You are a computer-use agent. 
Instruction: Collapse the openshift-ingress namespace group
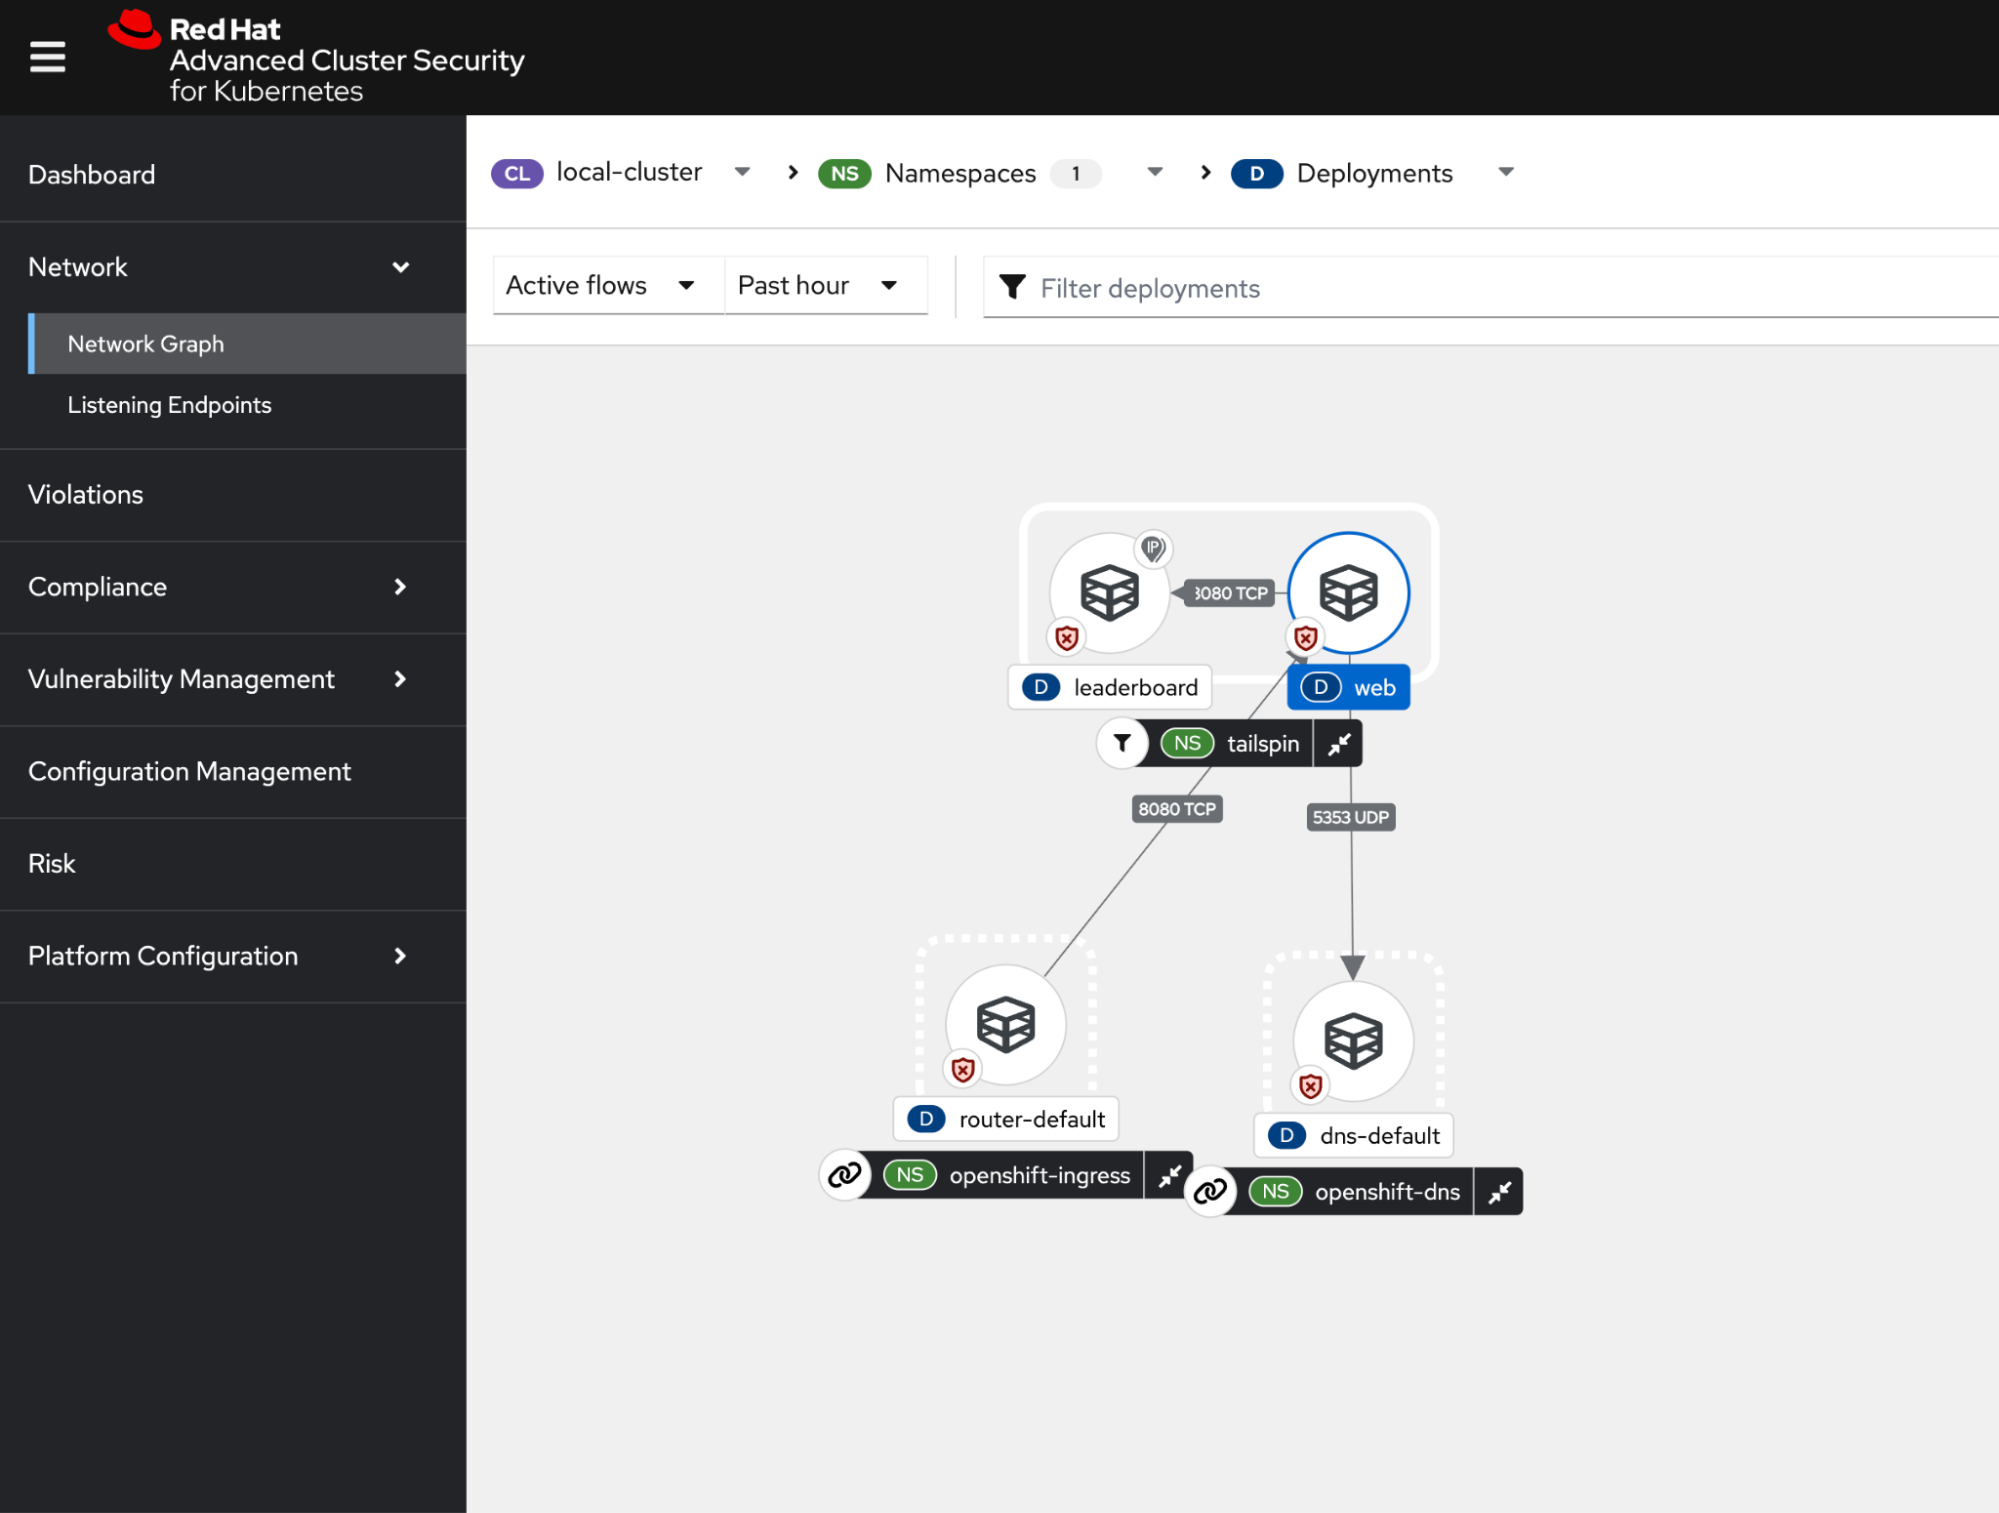(x=1169, y=1176)
